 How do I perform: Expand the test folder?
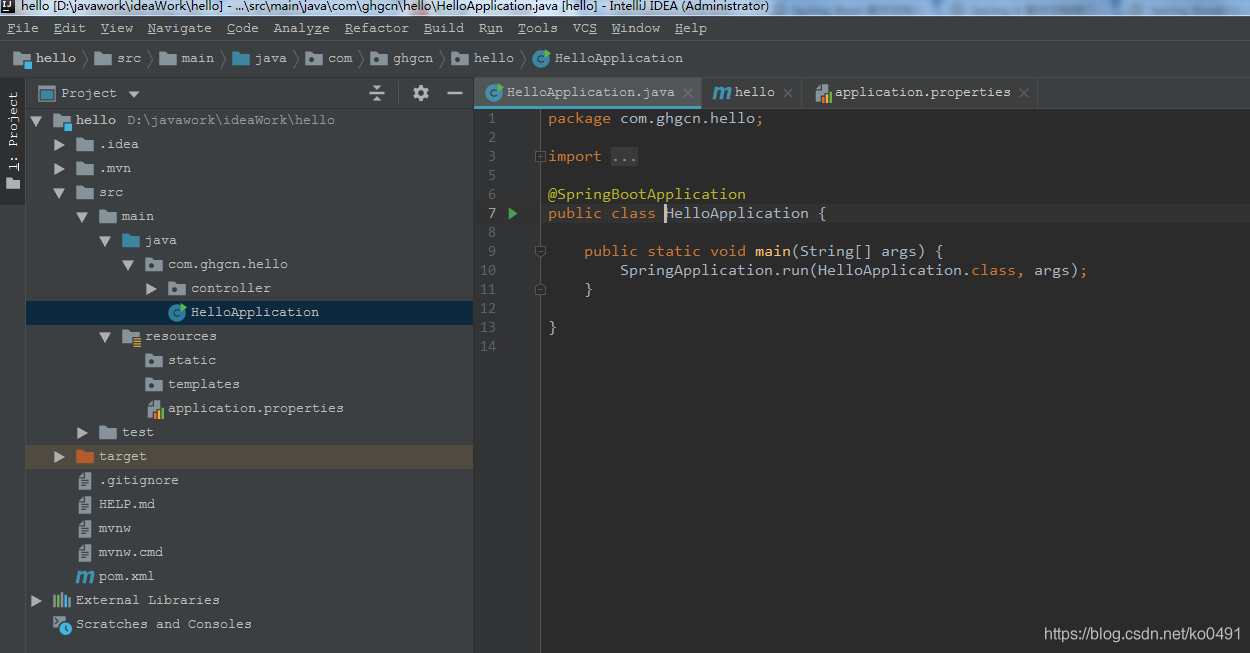[83, 432]
